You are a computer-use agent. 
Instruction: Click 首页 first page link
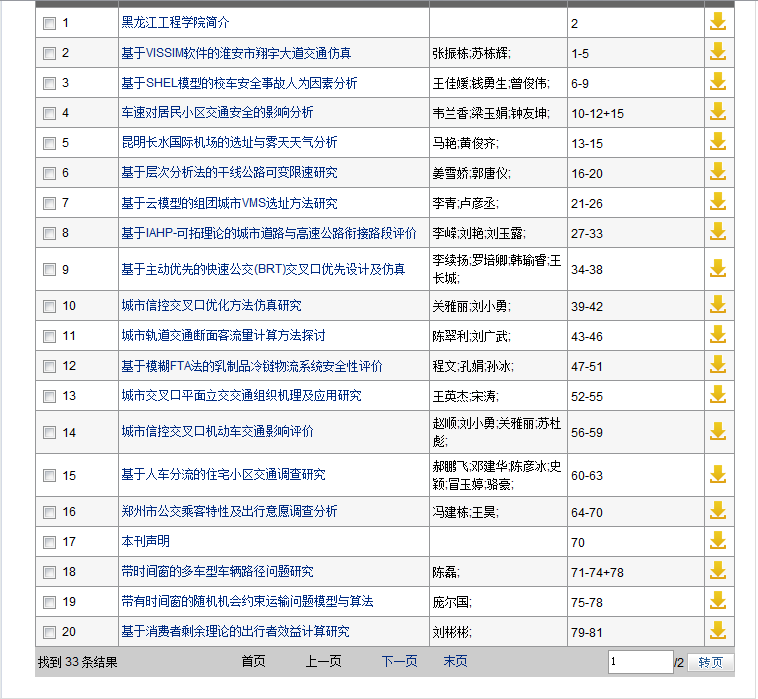click(253, 661)
